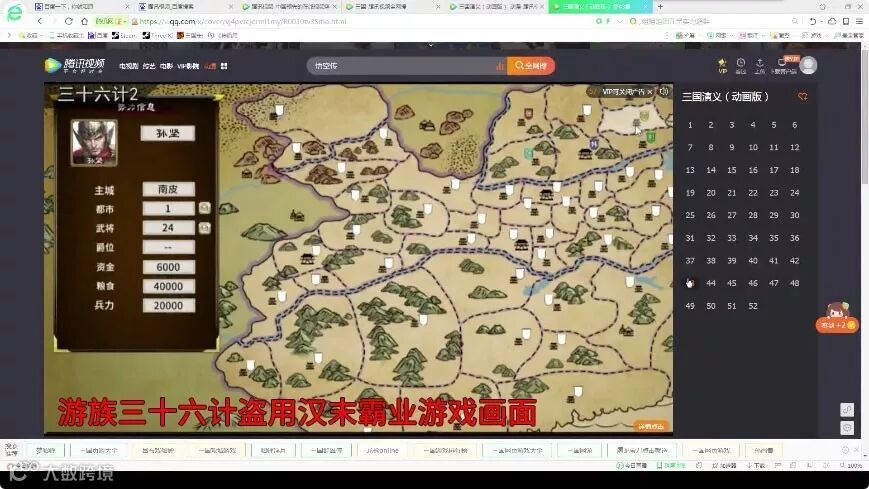Click the lower floating side tool icon

[x=847, y=428]
